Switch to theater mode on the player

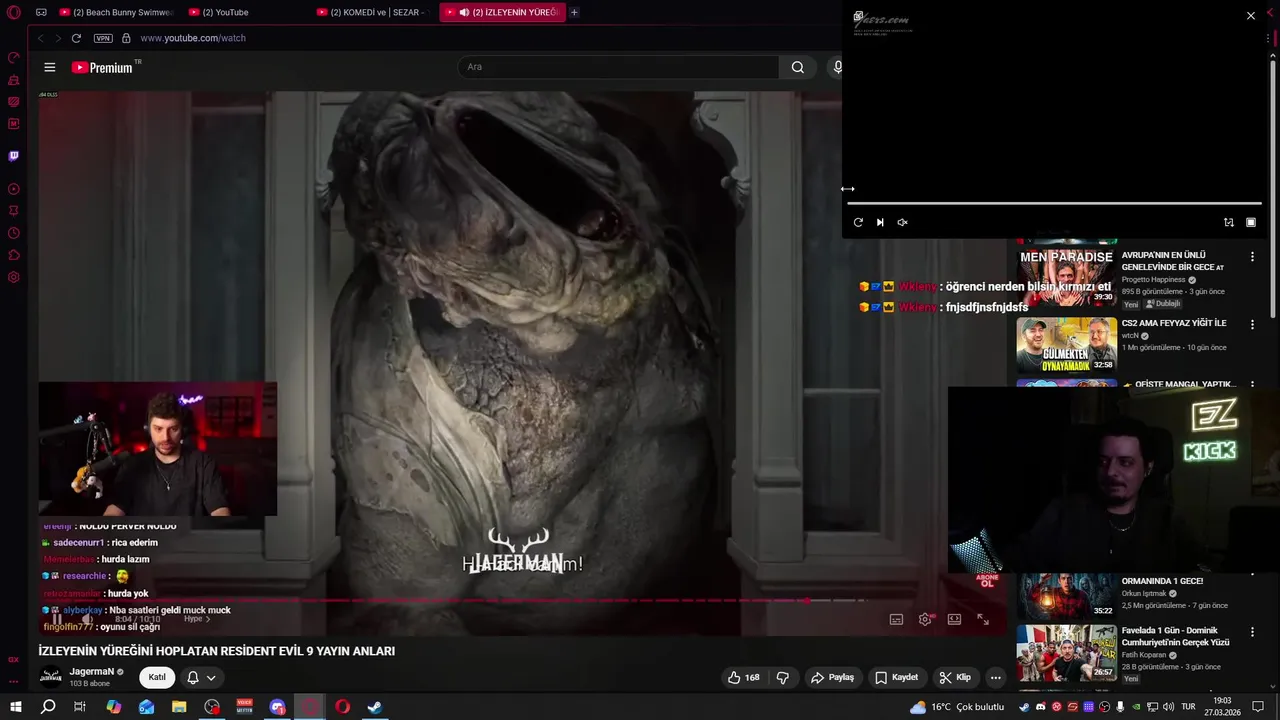[954, 619]
